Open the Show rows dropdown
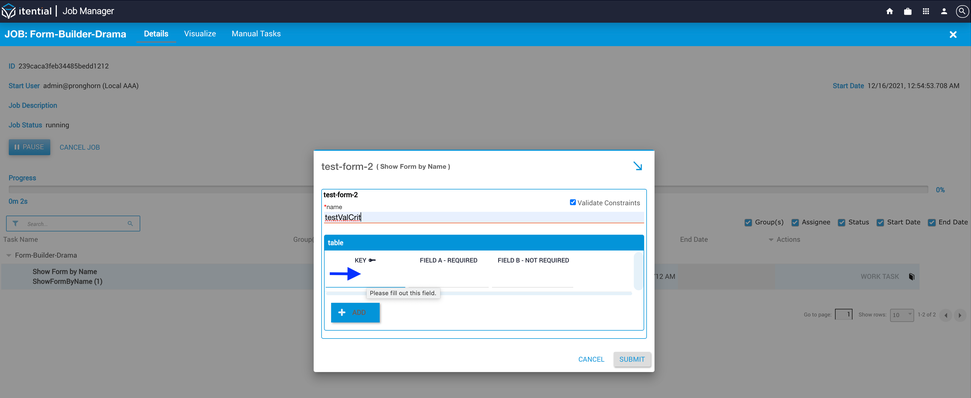Viewport: 971px width, 398px height. point(902,314)
